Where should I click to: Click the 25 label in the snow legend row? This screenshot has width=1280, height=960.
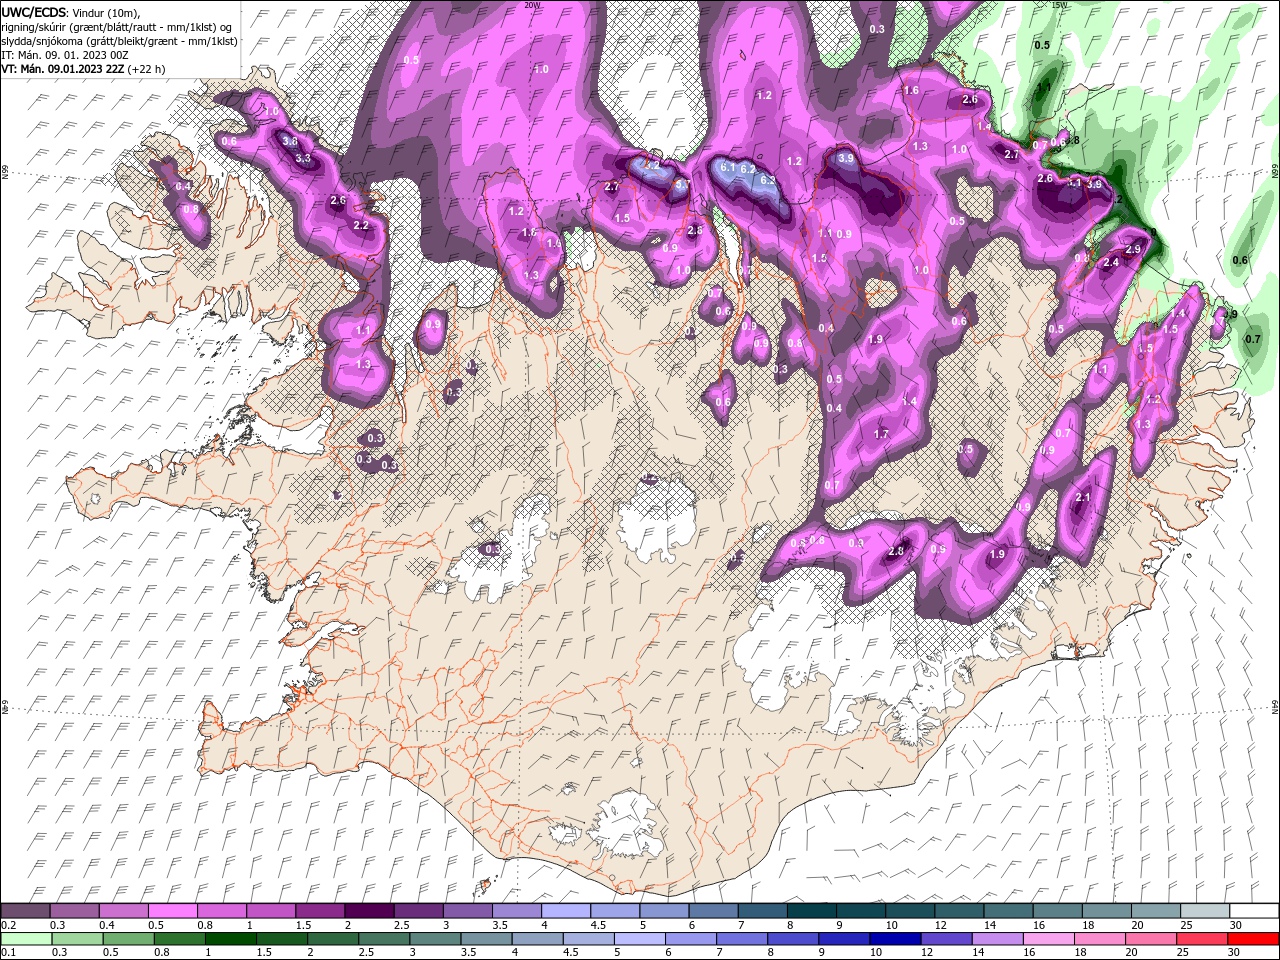point(1186,925)
